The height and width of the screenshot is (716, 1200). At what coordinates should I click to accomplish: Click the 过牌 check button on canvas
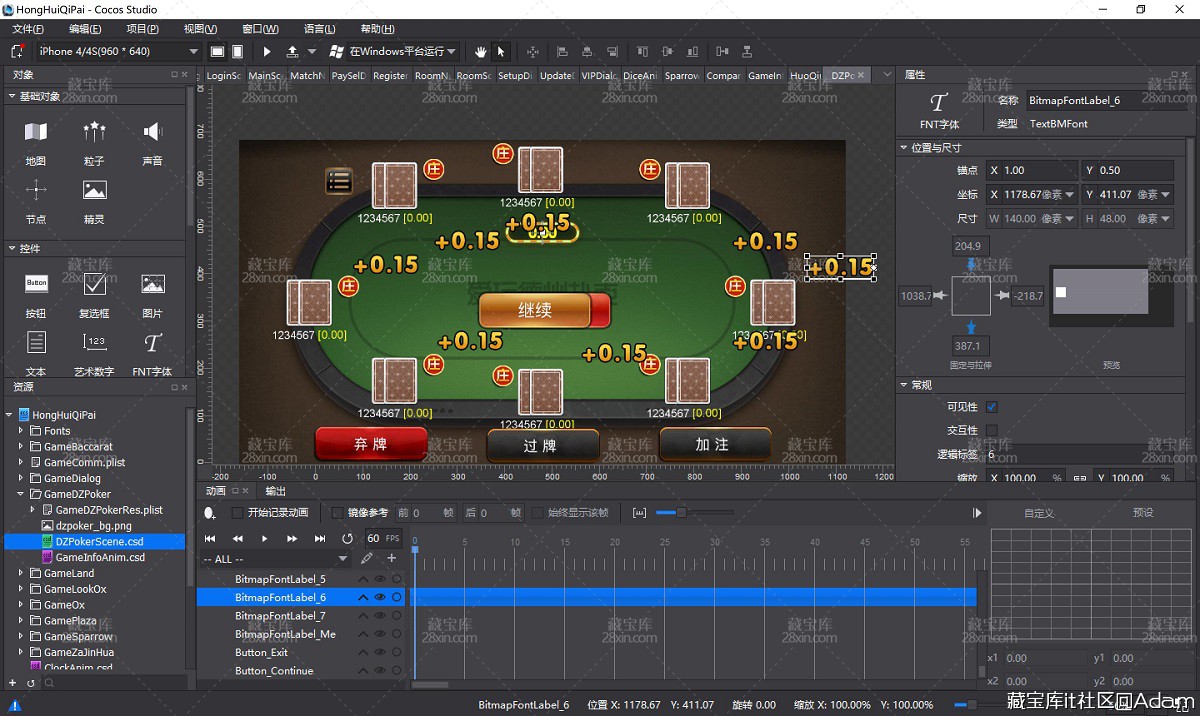[x=543, y=445]
